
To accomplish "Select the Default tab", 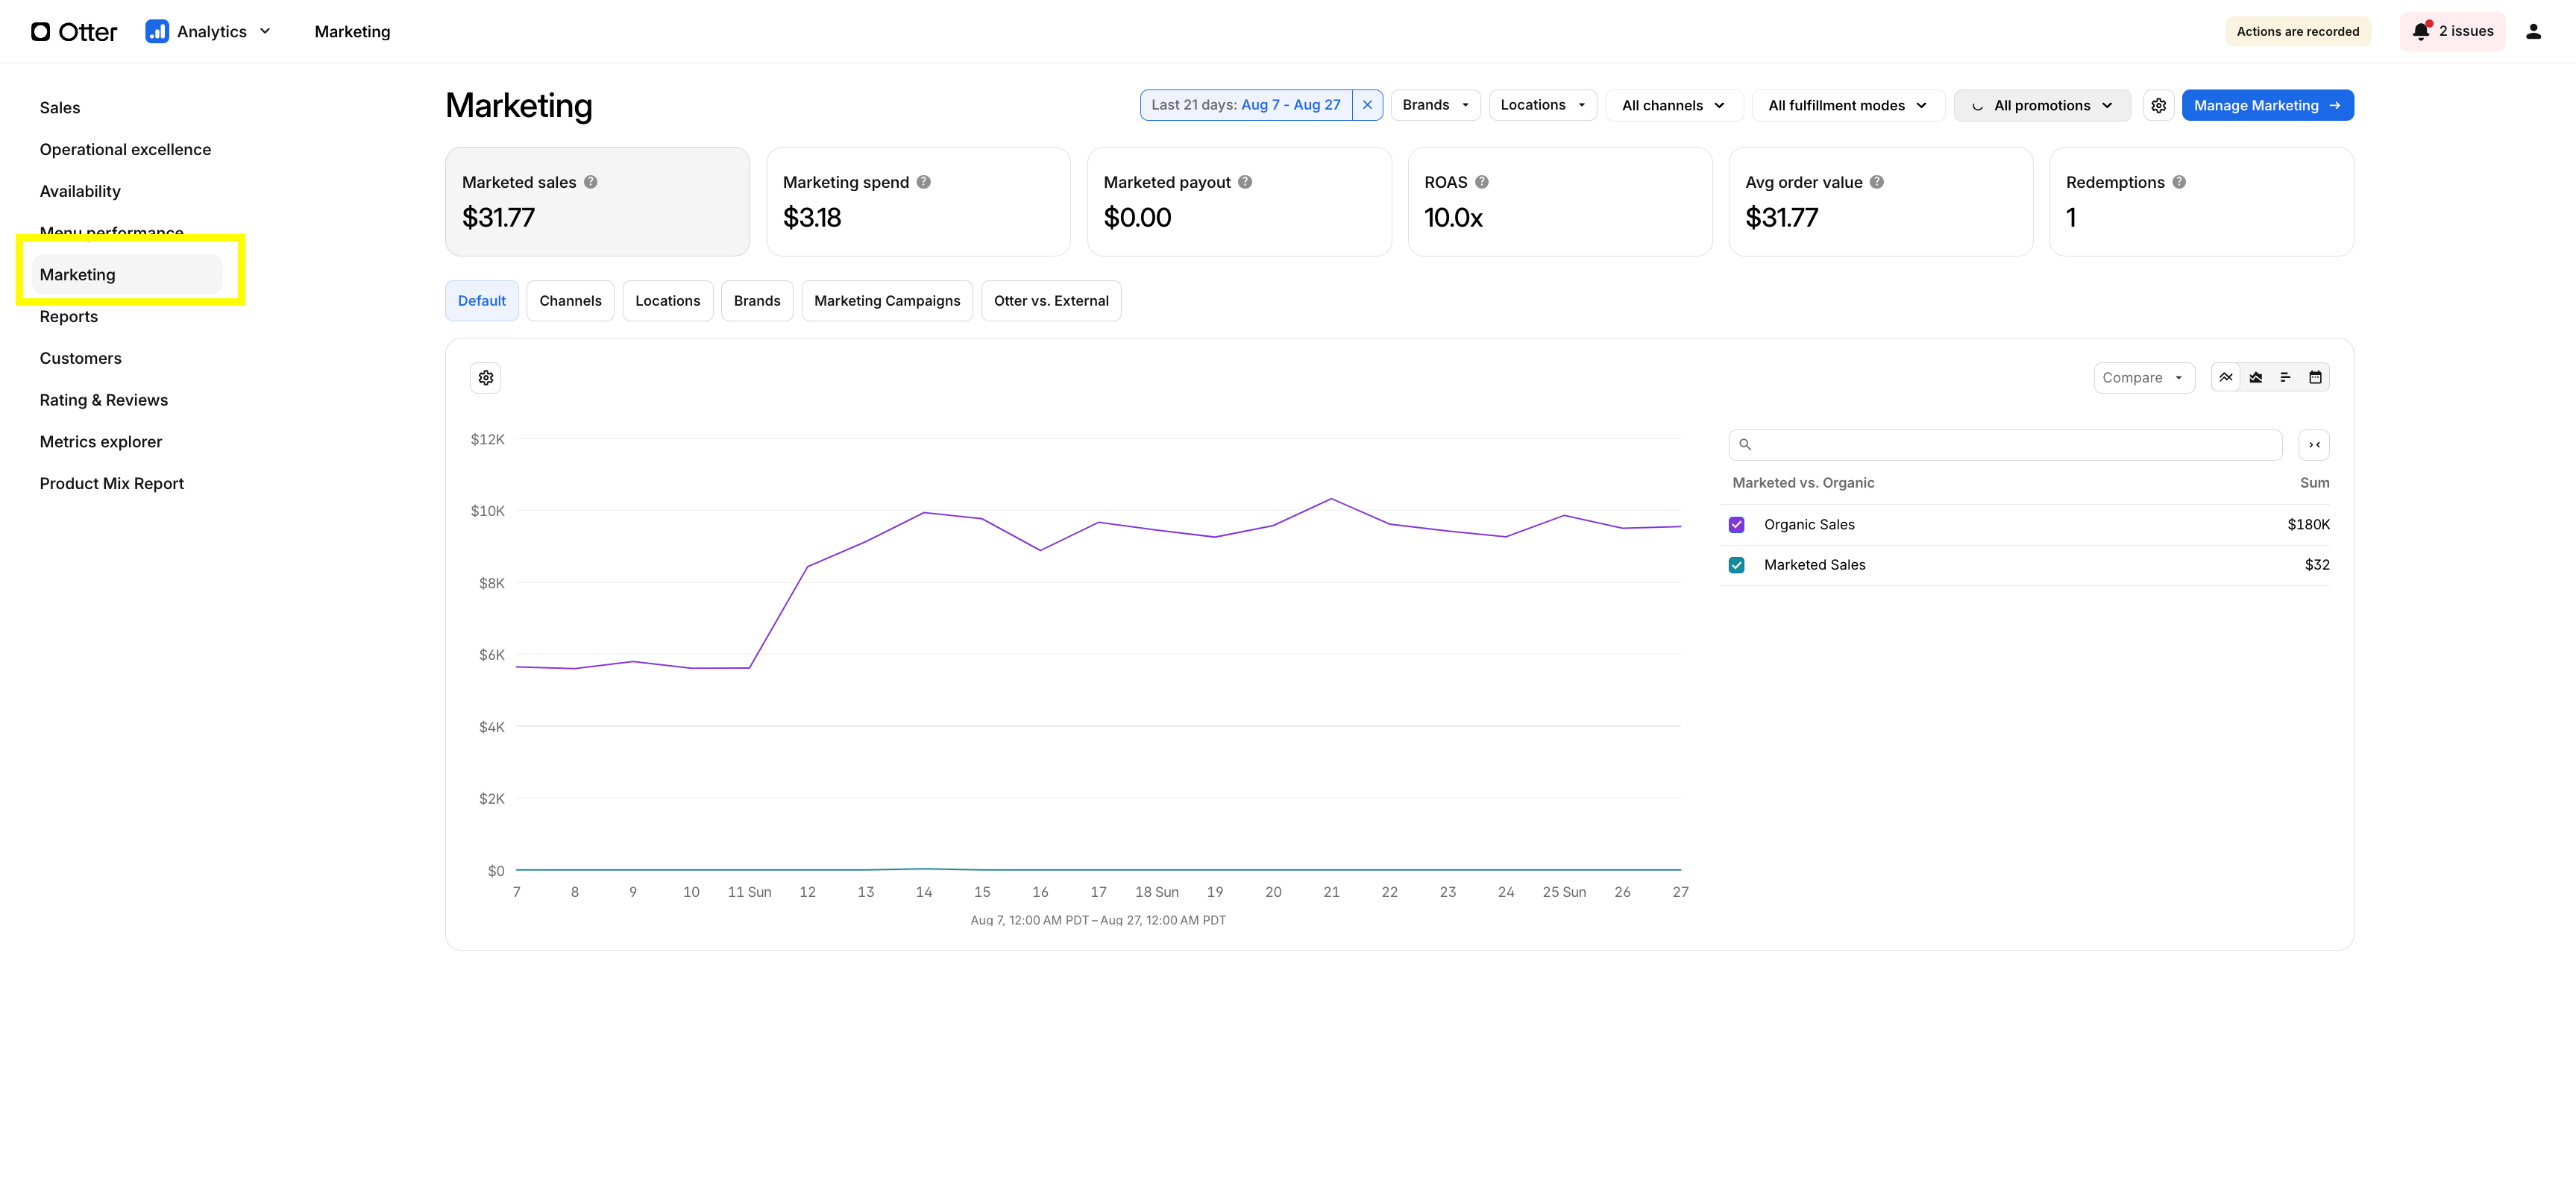I will pos(482,301).
